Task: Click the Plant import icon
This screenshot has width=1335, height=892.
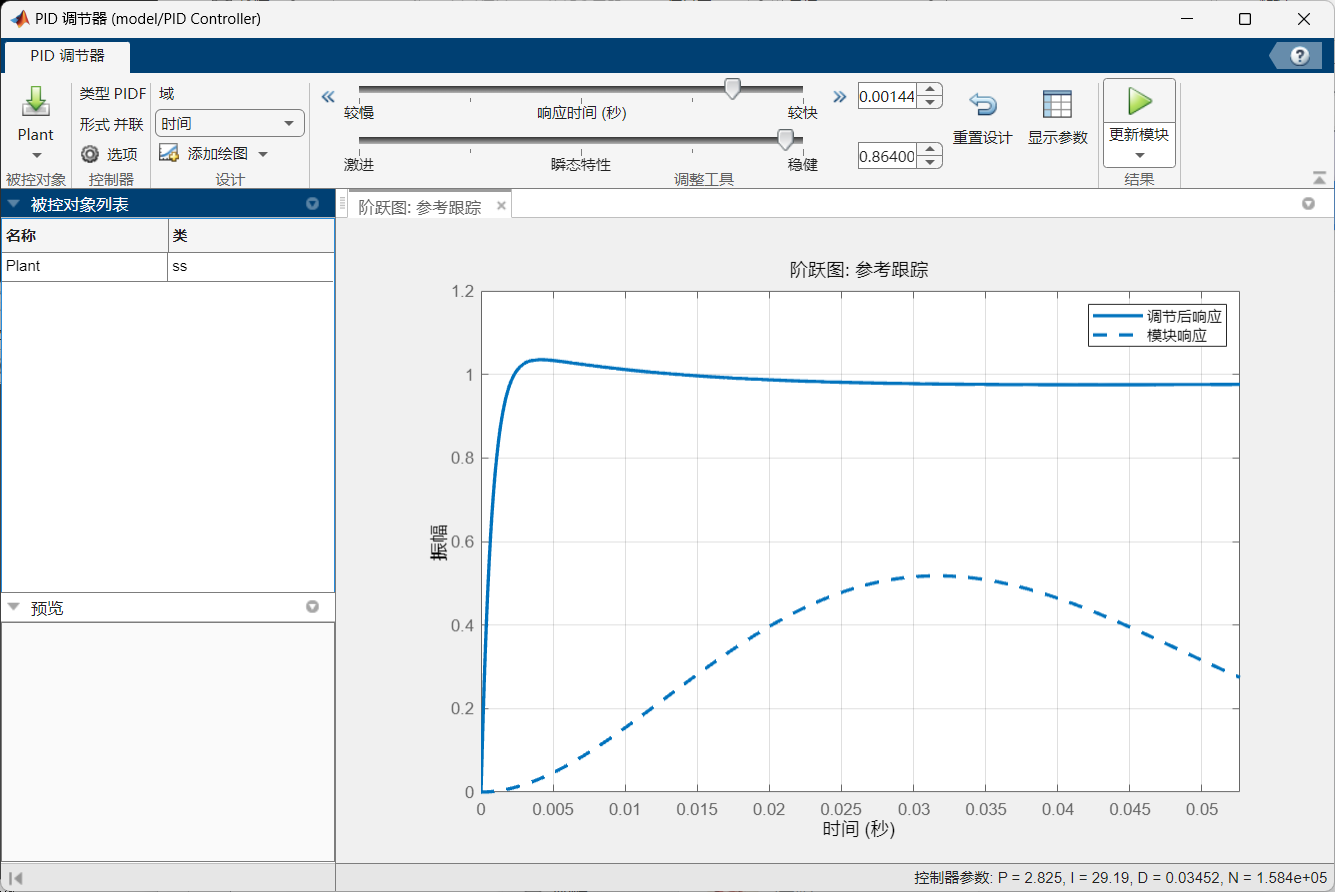Action: pos(35,101)
